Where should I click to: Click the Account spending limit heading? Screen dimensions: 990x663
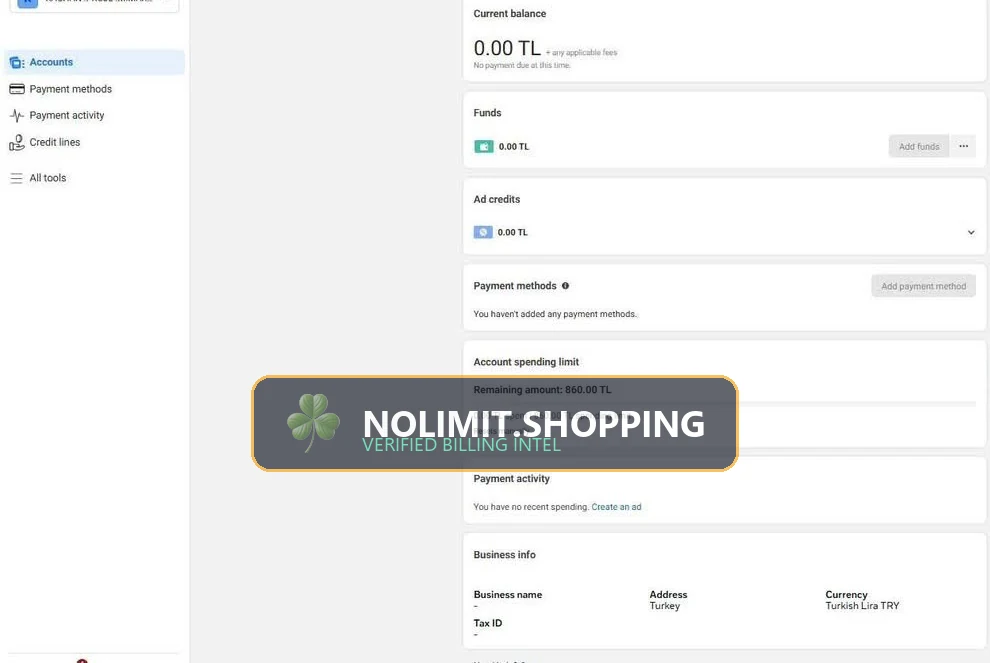pos(526,362)
